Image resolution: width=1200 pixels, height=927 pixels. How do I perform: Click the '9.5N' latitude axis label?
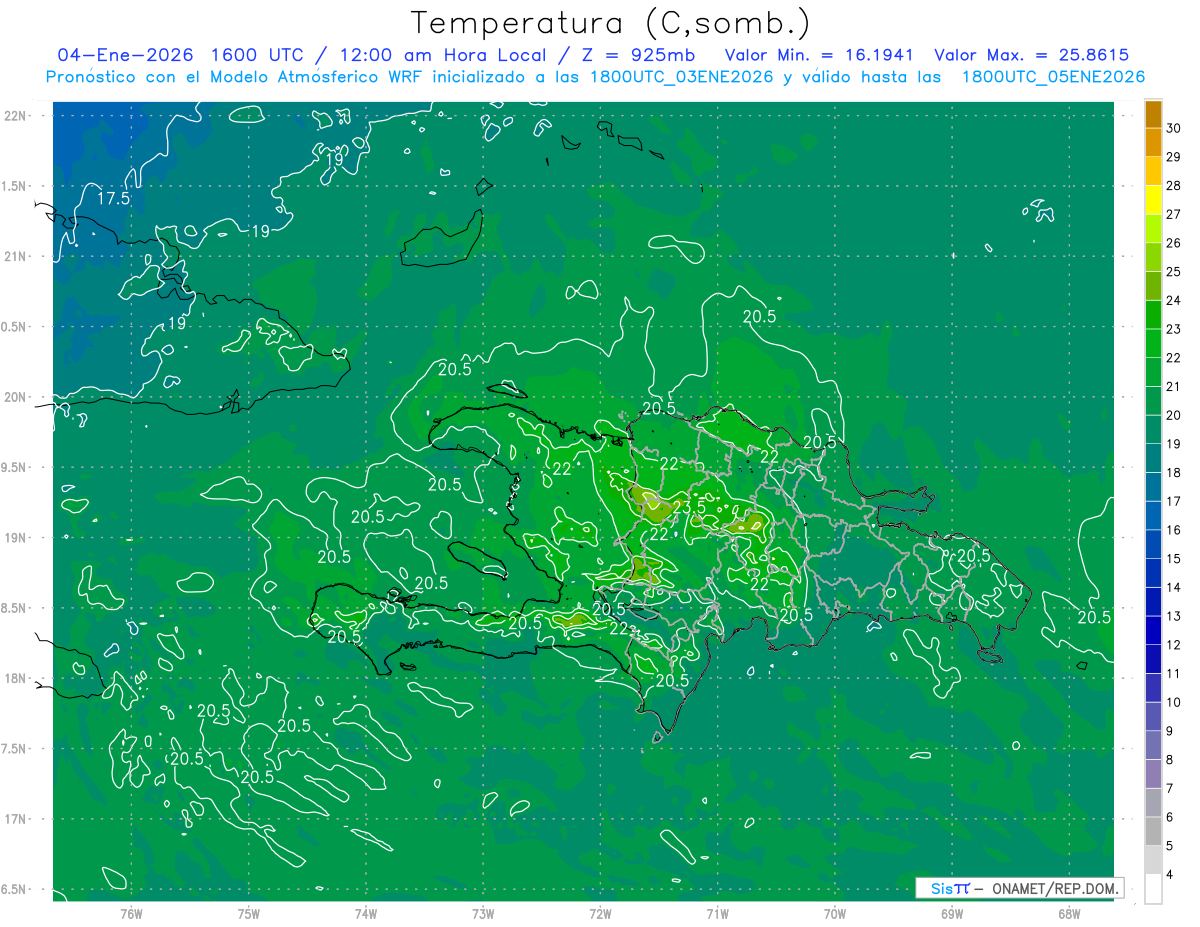pyautogui.click(x=14, y=468)
